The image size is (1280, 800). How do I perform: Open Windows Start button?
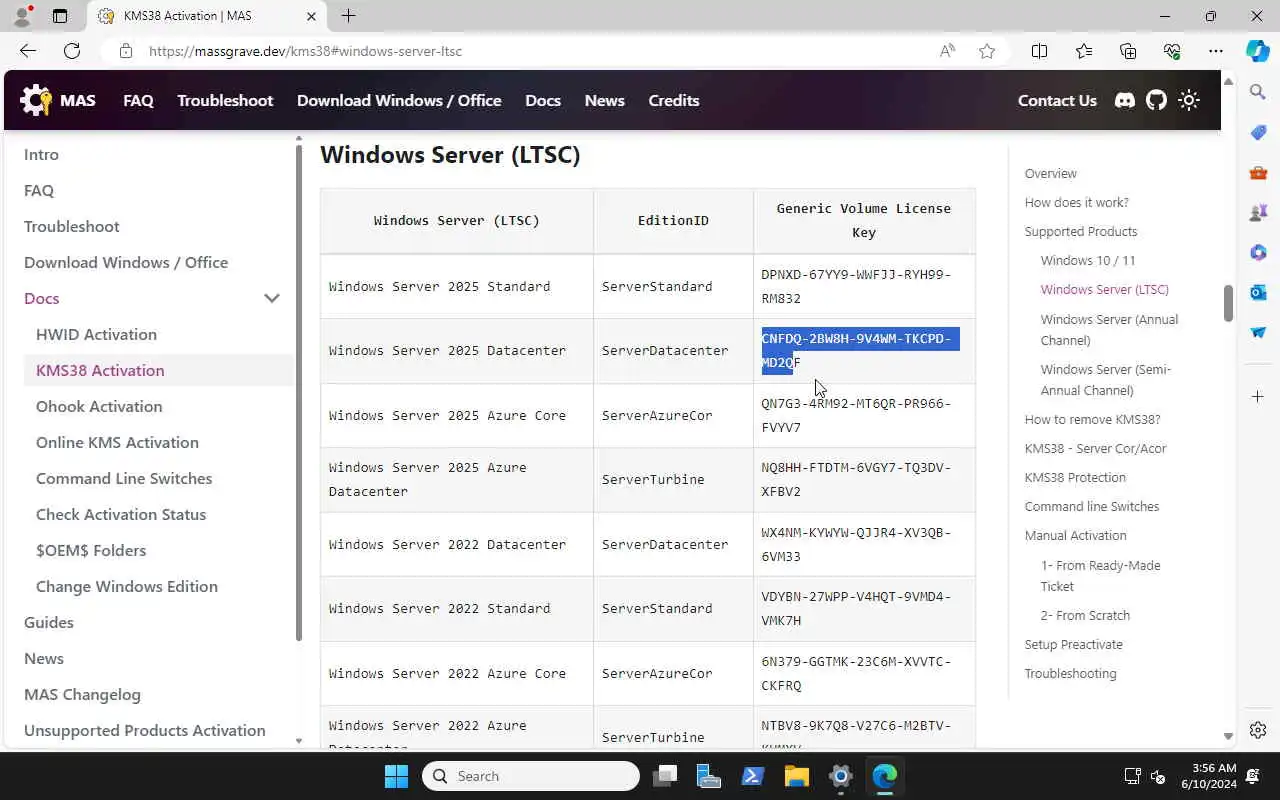pyautogui.click(x=396, y=776)
